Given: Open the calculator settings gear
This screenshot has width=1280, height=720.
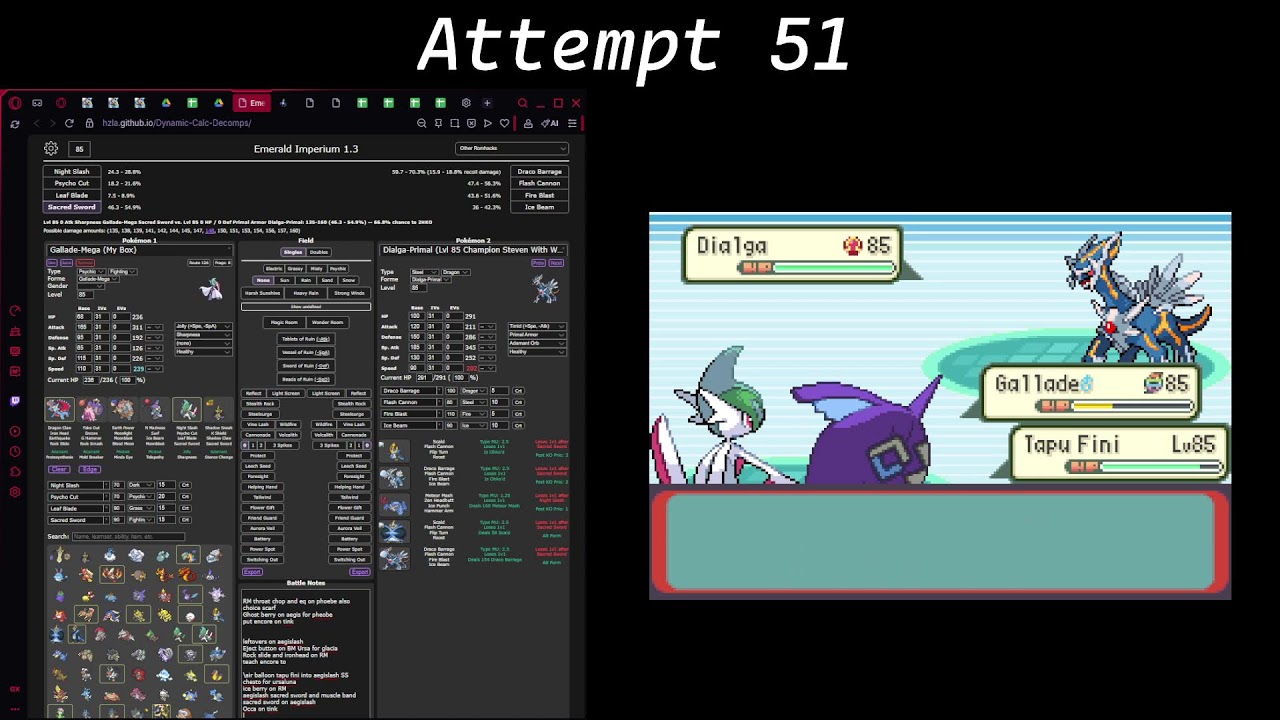Looking at the screenshot, I should tap(51, 149).
